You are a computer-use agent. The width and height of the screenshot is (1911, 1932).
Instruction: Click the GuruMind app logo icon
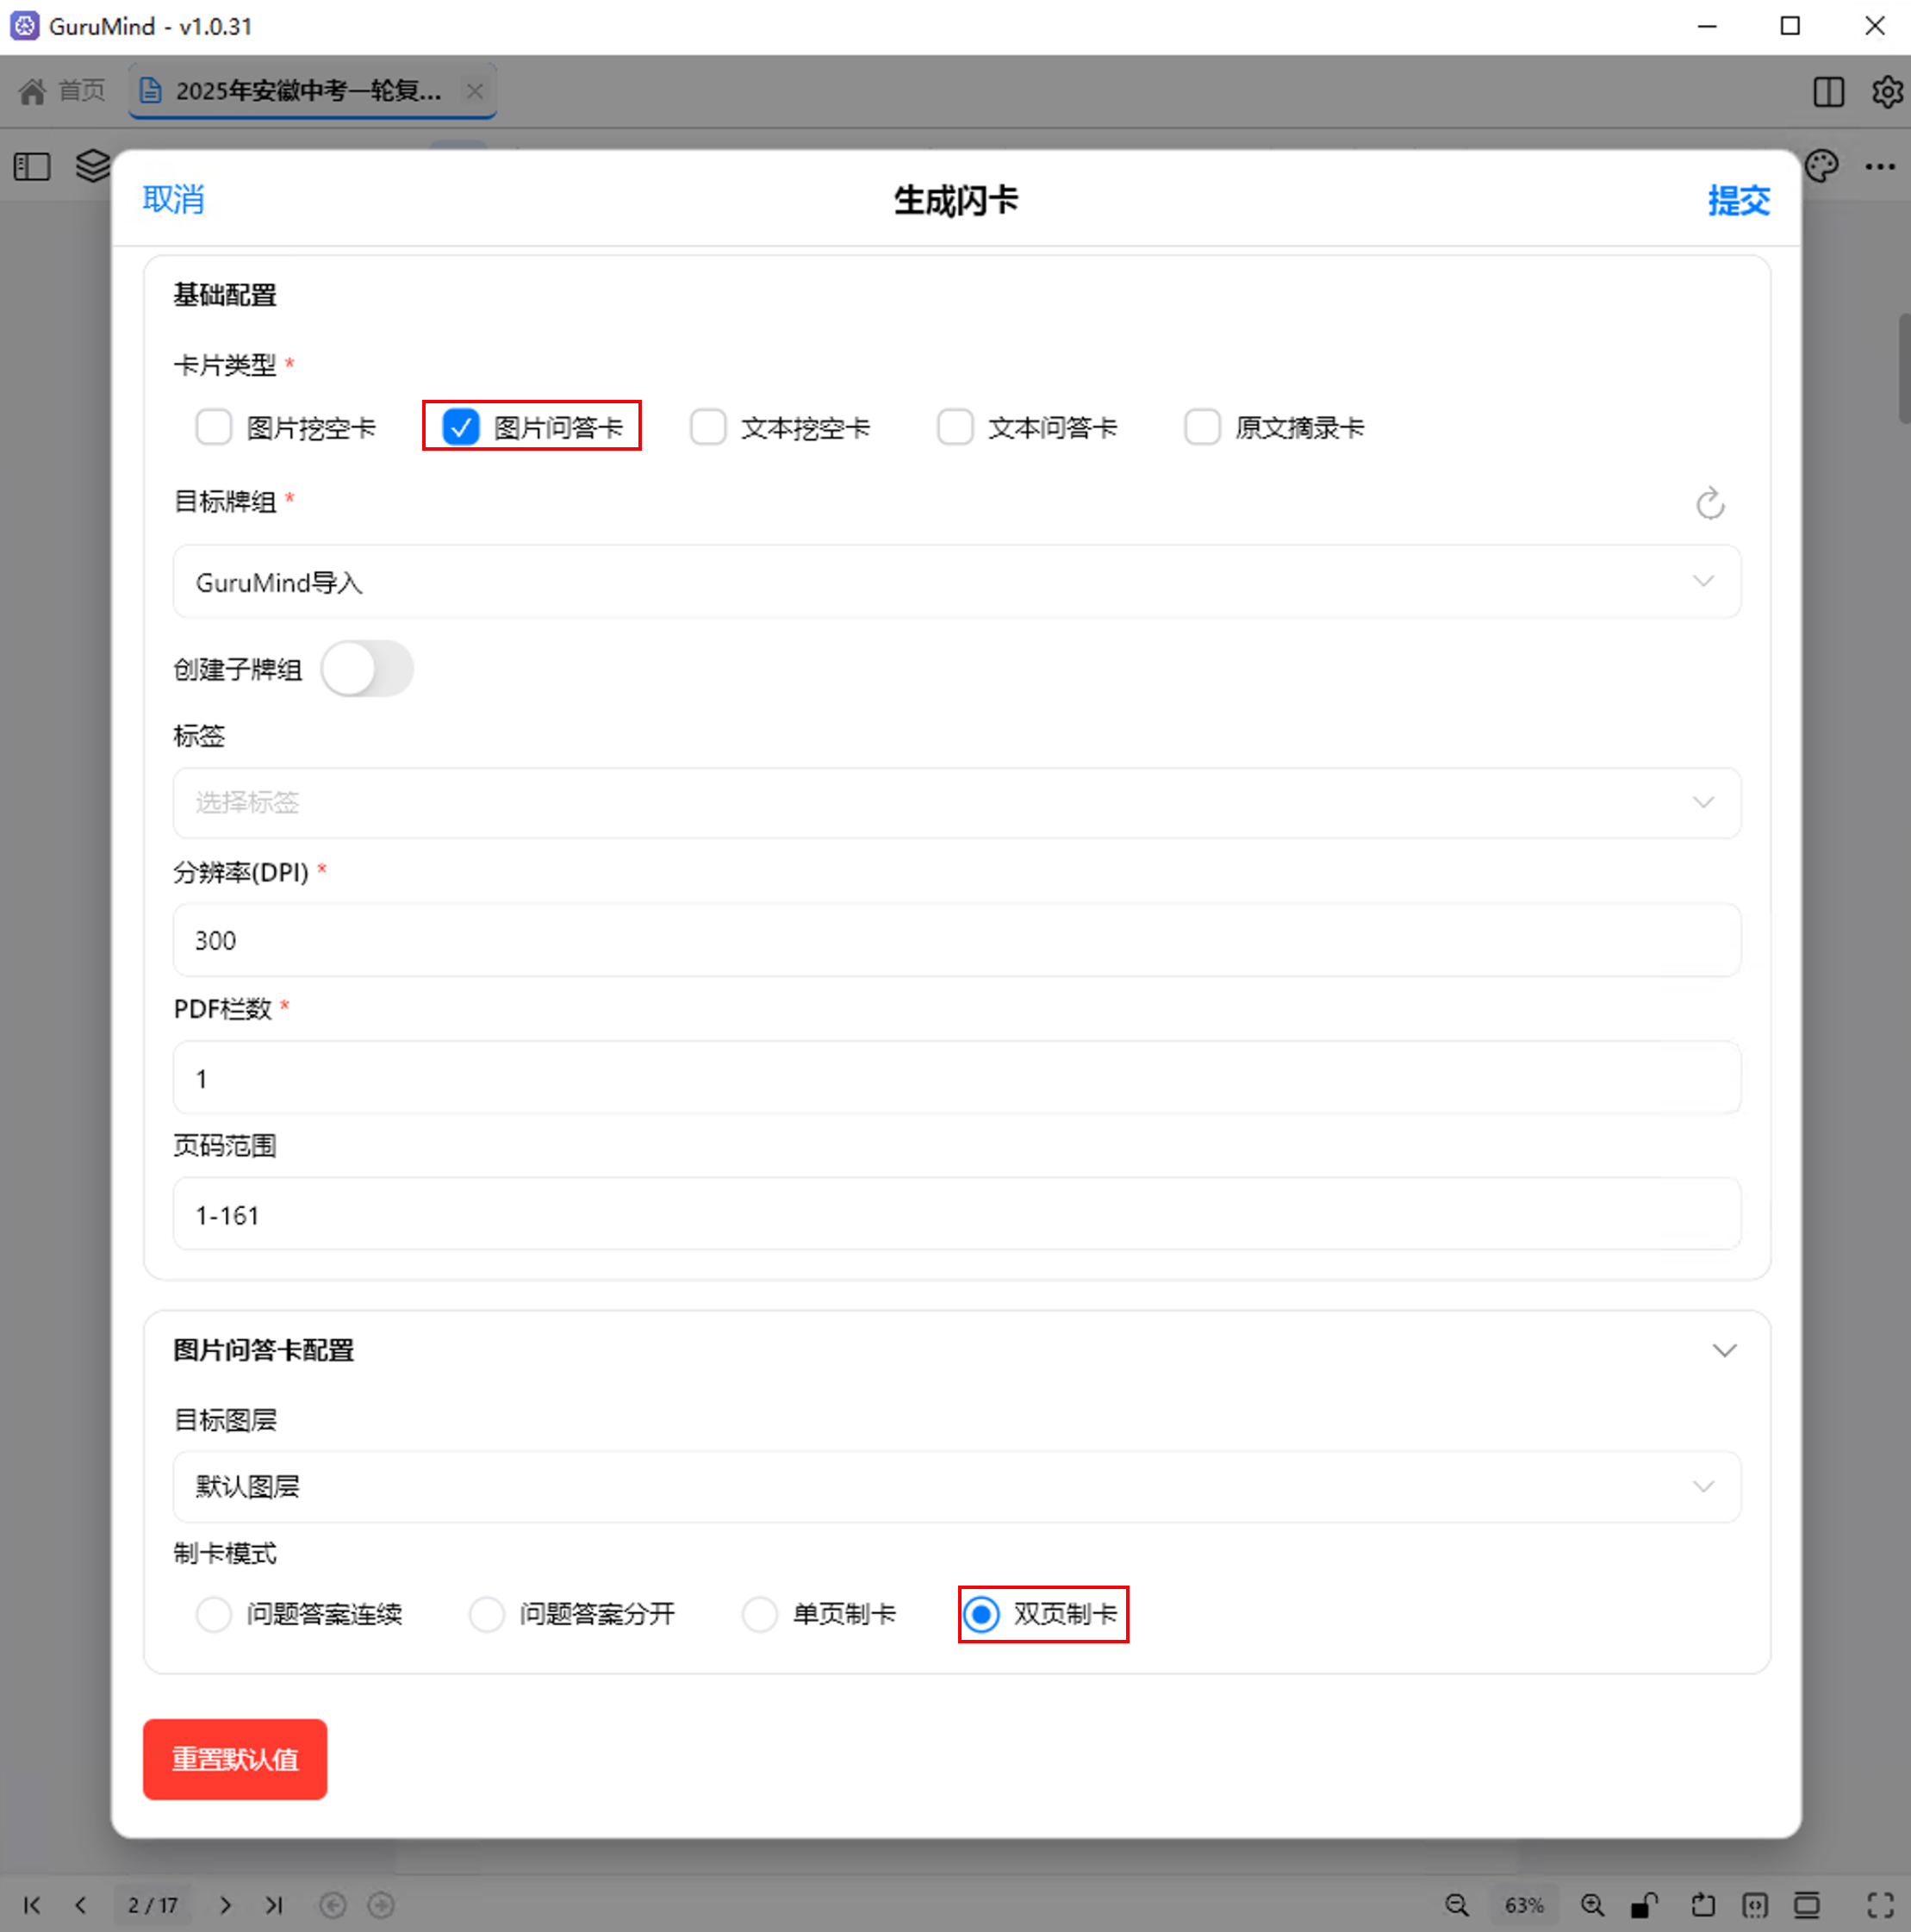coord(24,26)
